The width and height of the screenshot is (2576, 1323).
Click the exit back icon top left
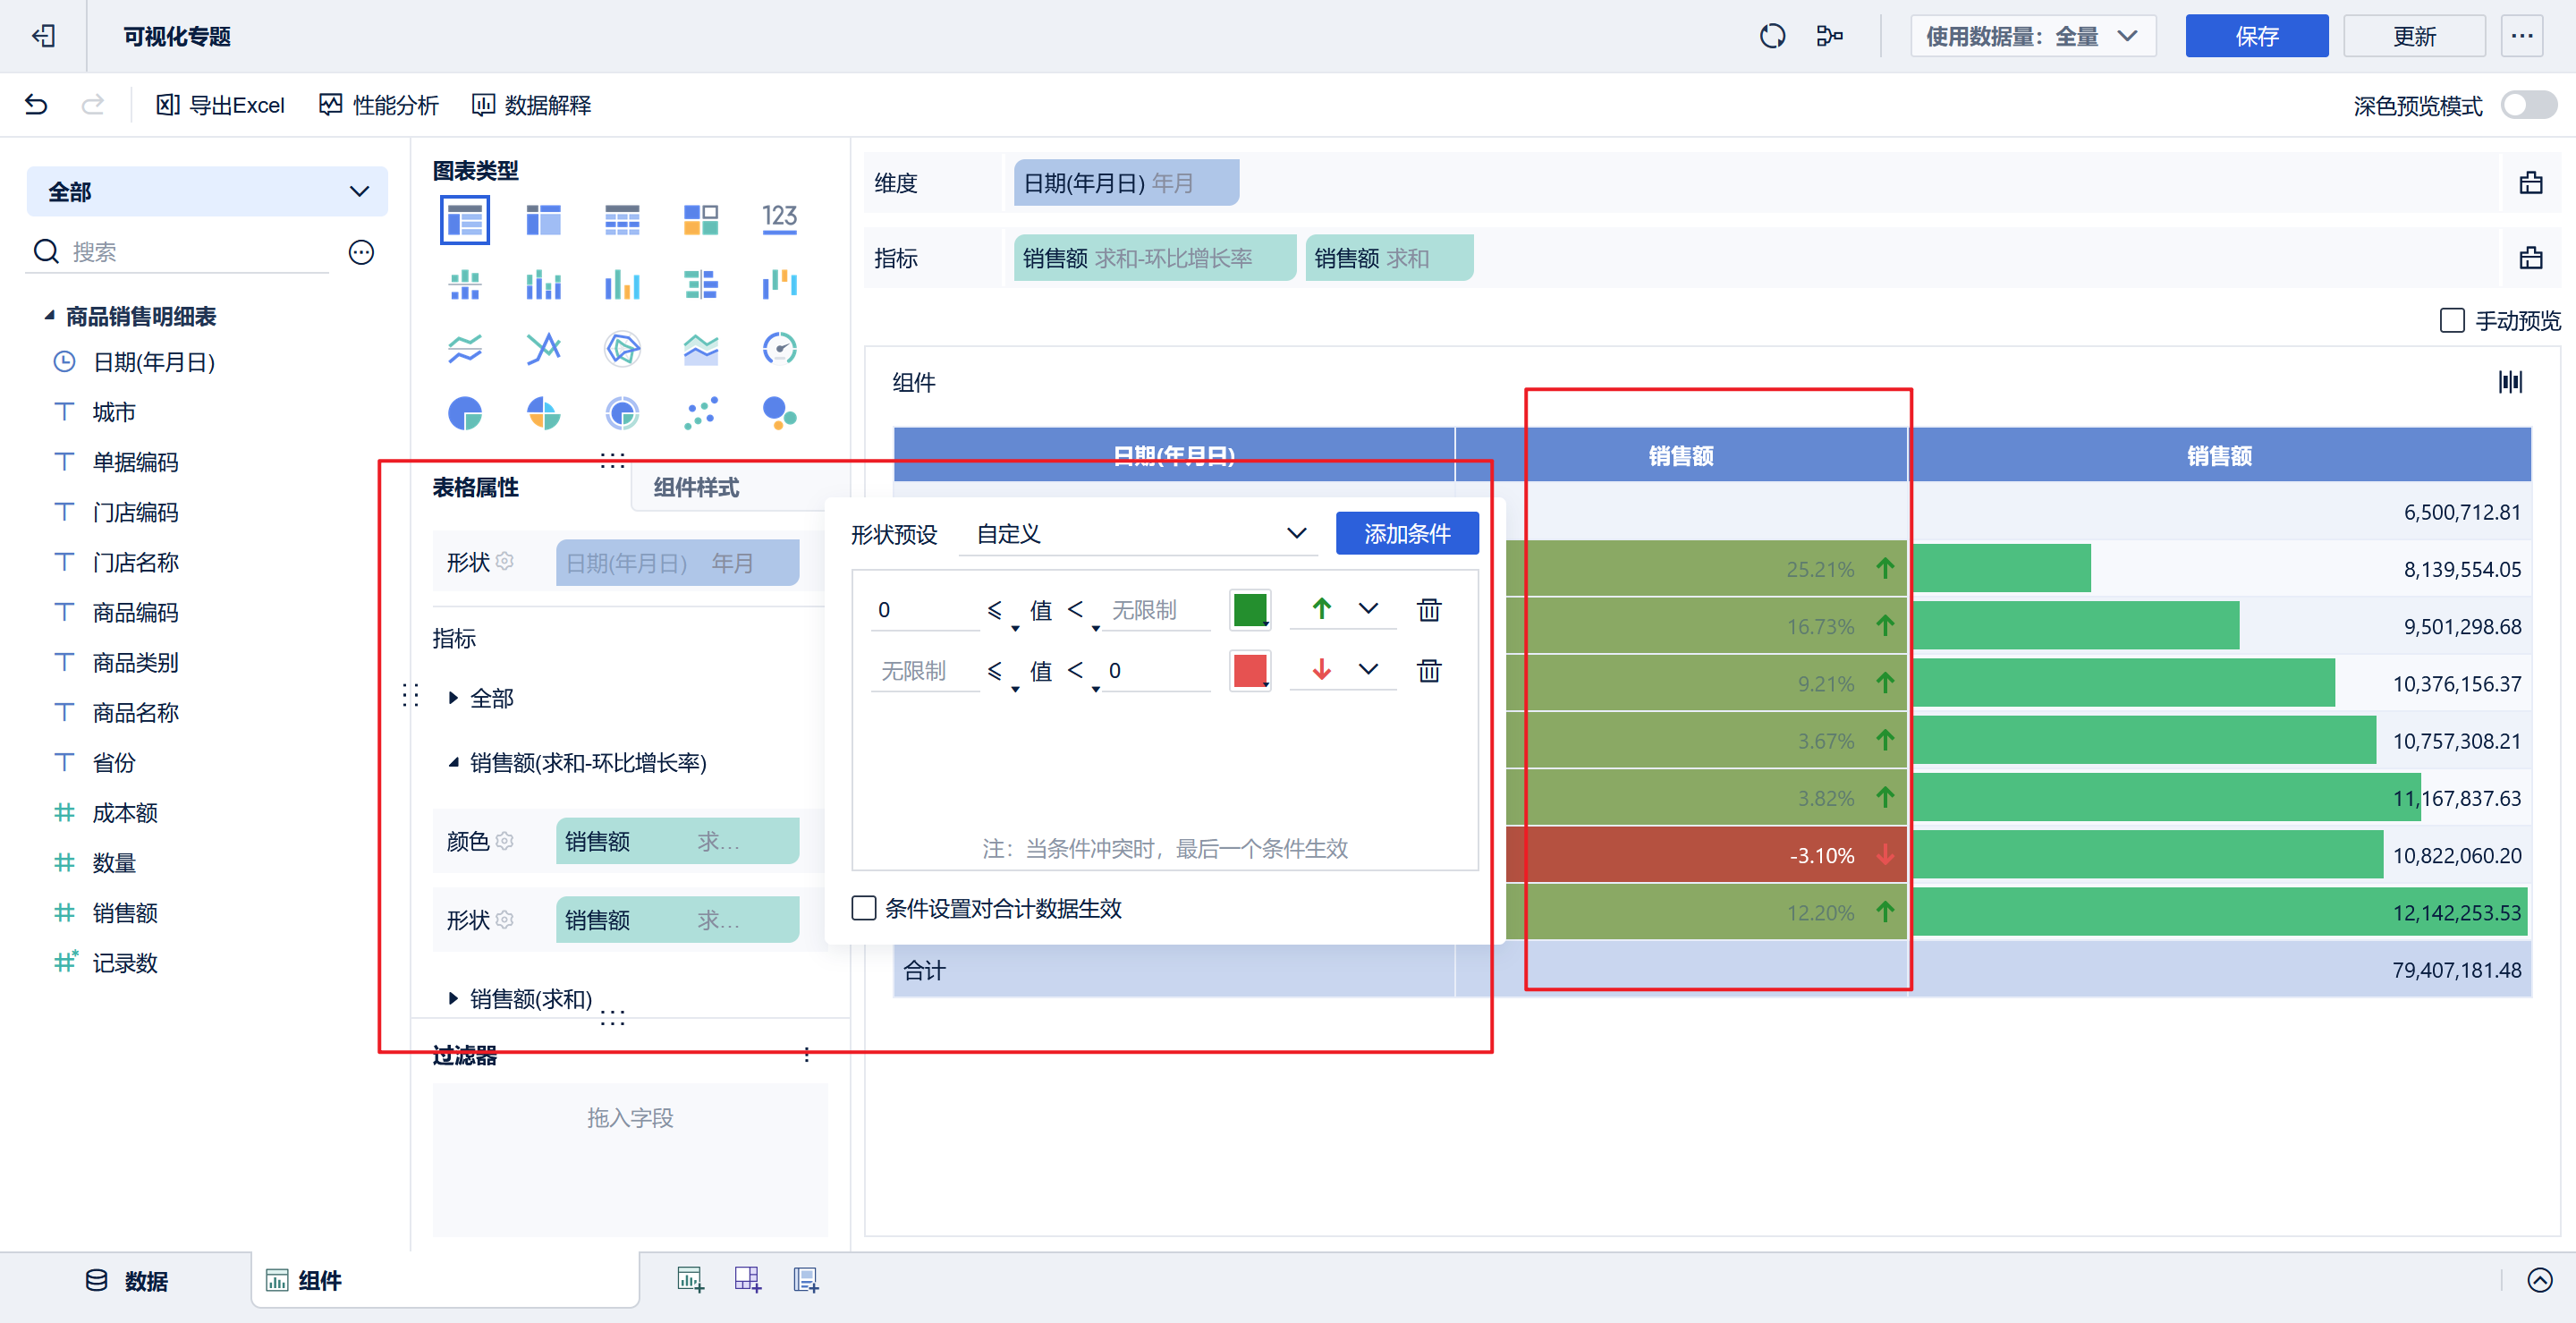pos(43,36)
